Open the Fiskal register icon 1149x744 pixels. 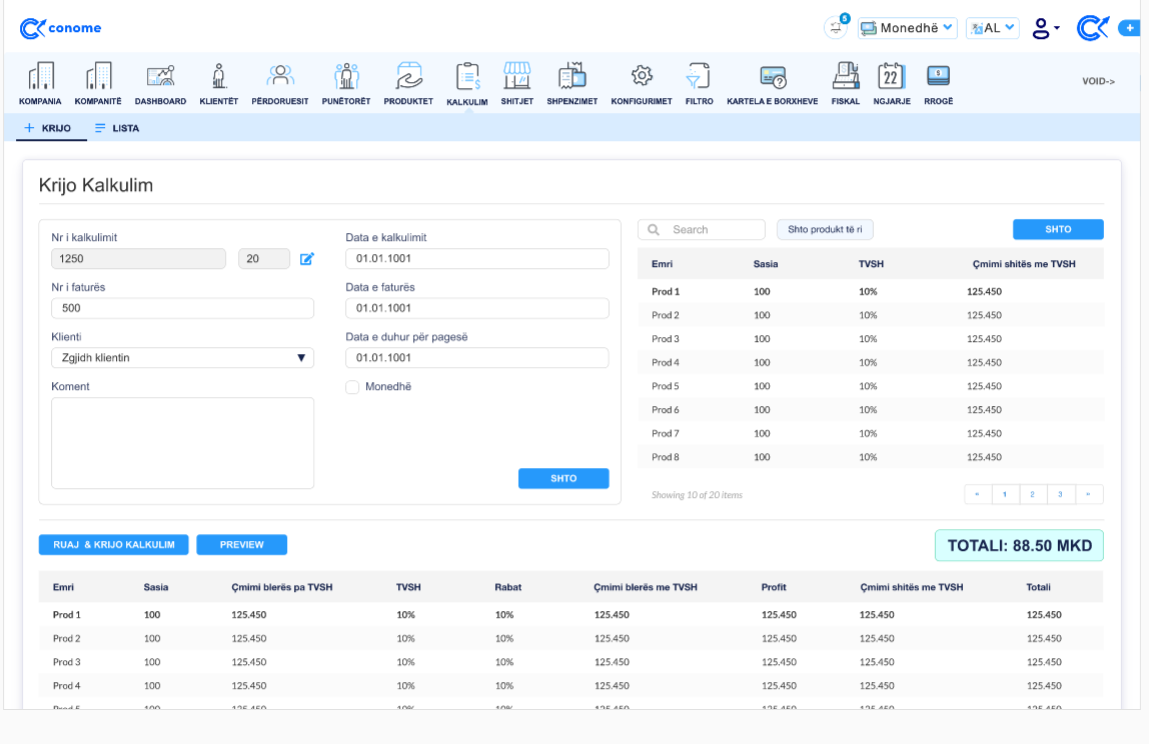click(845, 77)
